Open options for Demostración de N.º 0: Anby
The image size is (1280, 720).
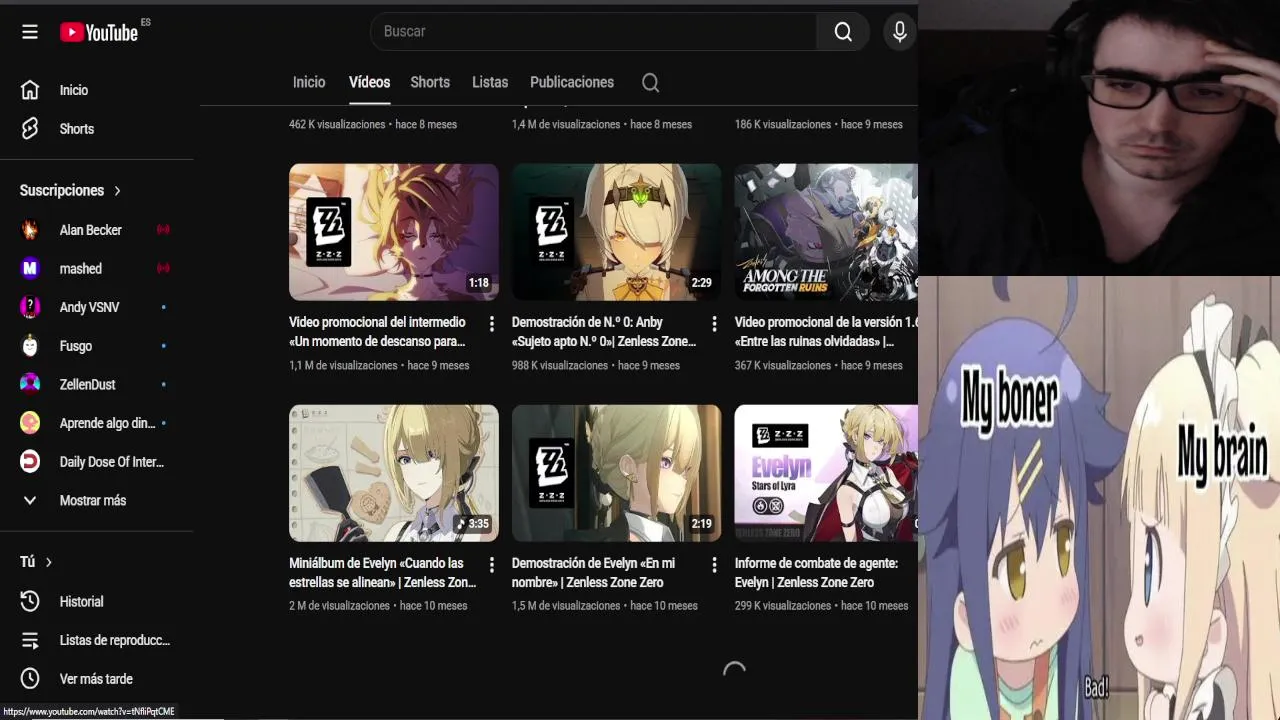click(x=714, y=324)
